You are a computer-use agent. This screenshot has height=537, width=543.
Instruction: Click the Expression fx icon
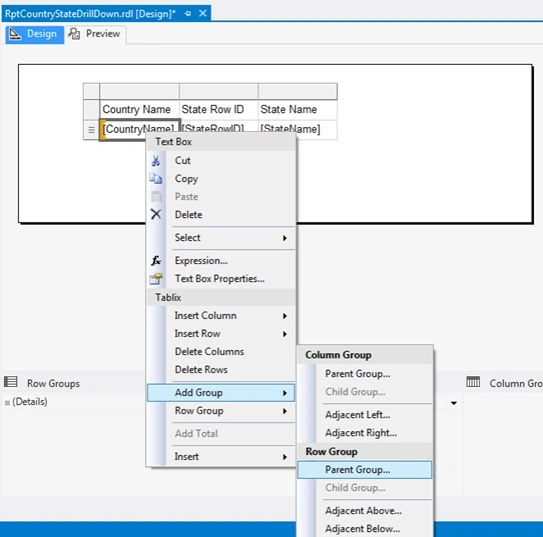pos(156,260)
